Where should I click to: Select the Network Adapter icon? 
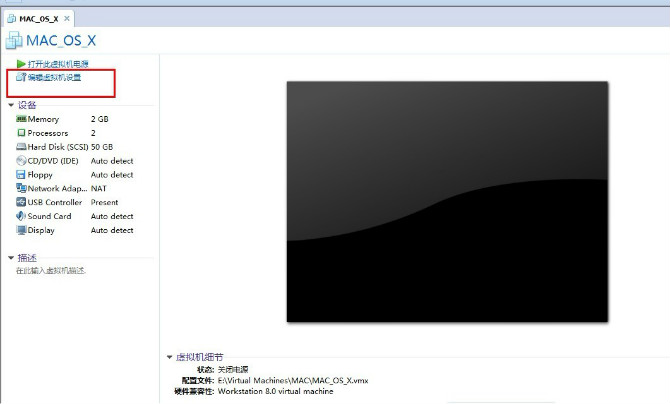pos(21,188)
